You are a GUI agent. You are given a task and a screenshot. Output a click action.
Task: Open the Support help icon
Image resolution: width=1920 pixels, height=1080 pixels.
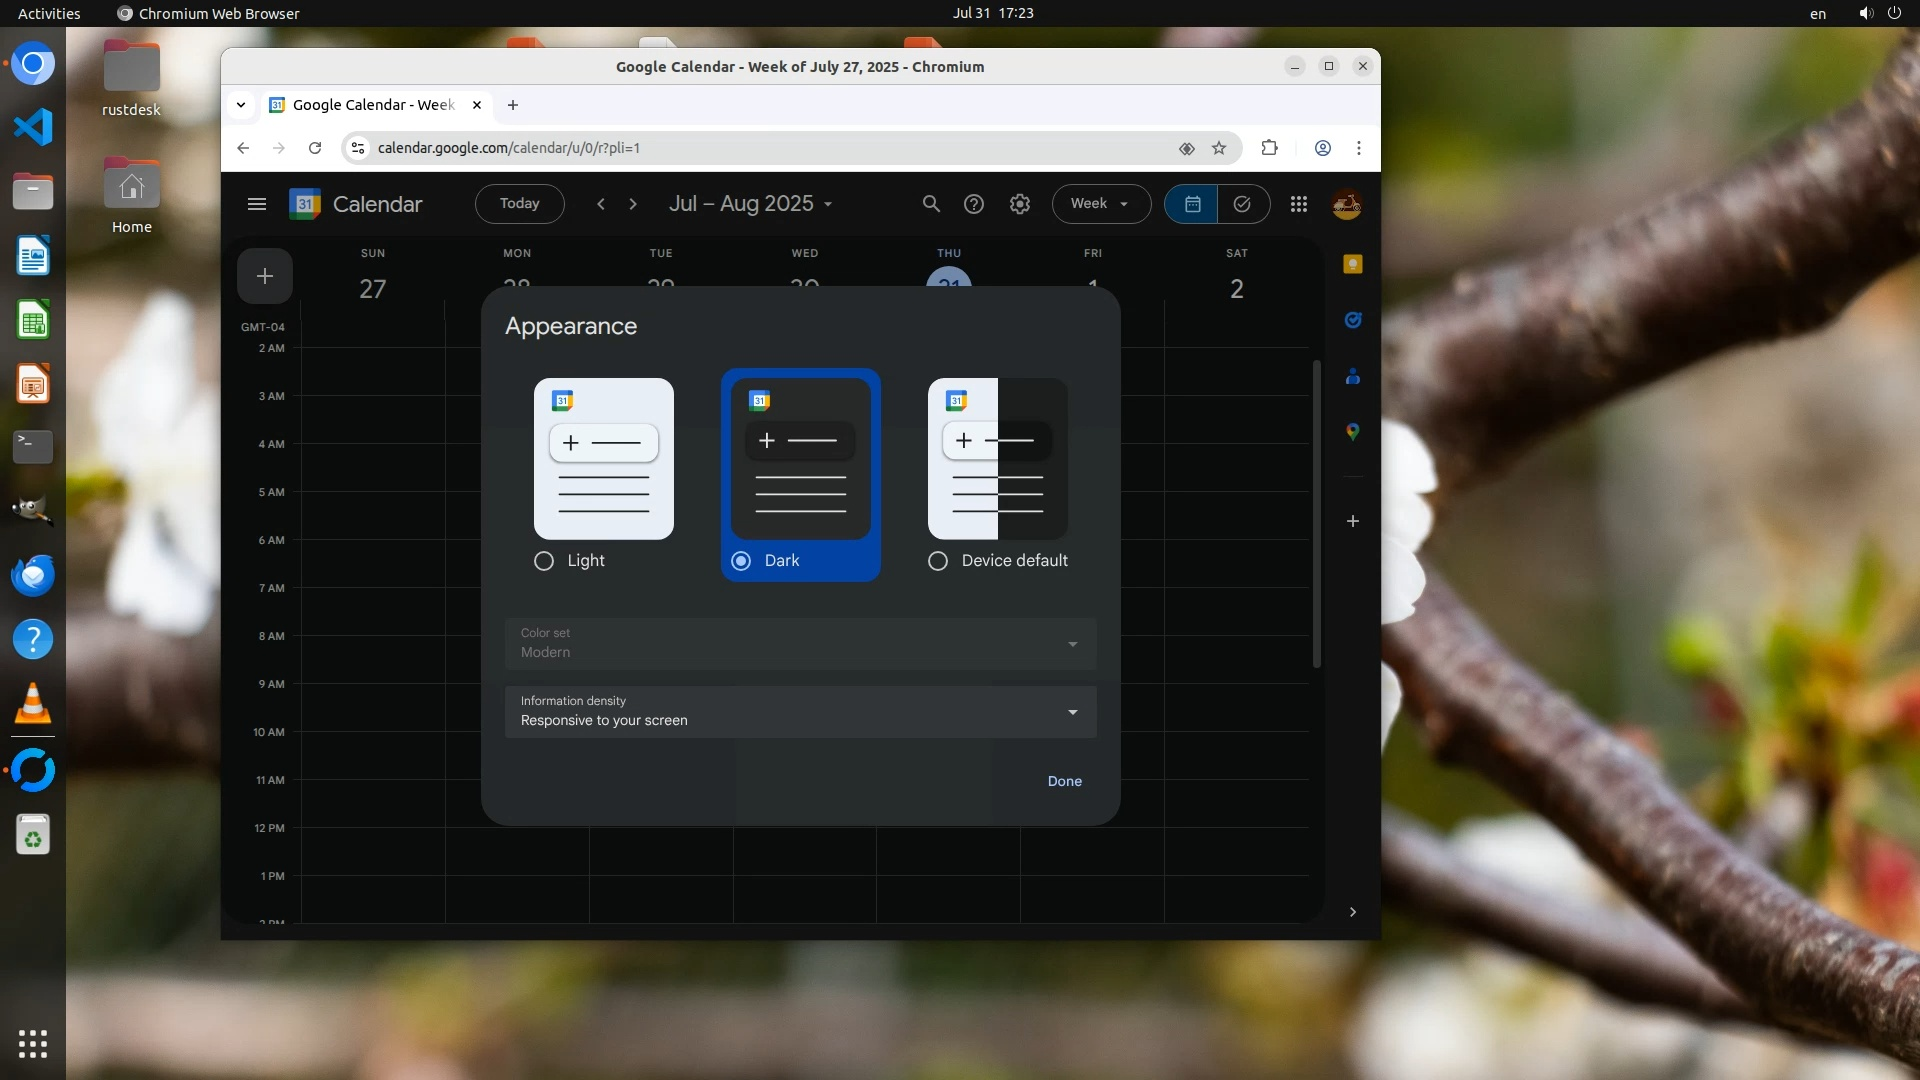[973, 204]
